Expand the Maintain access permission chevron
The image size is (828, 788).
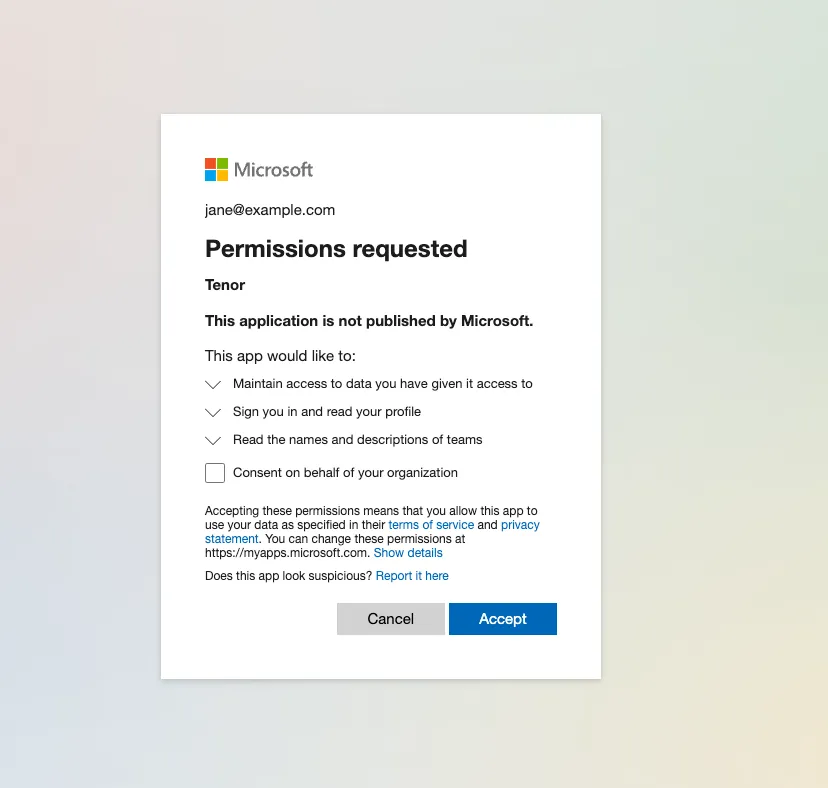213,384
